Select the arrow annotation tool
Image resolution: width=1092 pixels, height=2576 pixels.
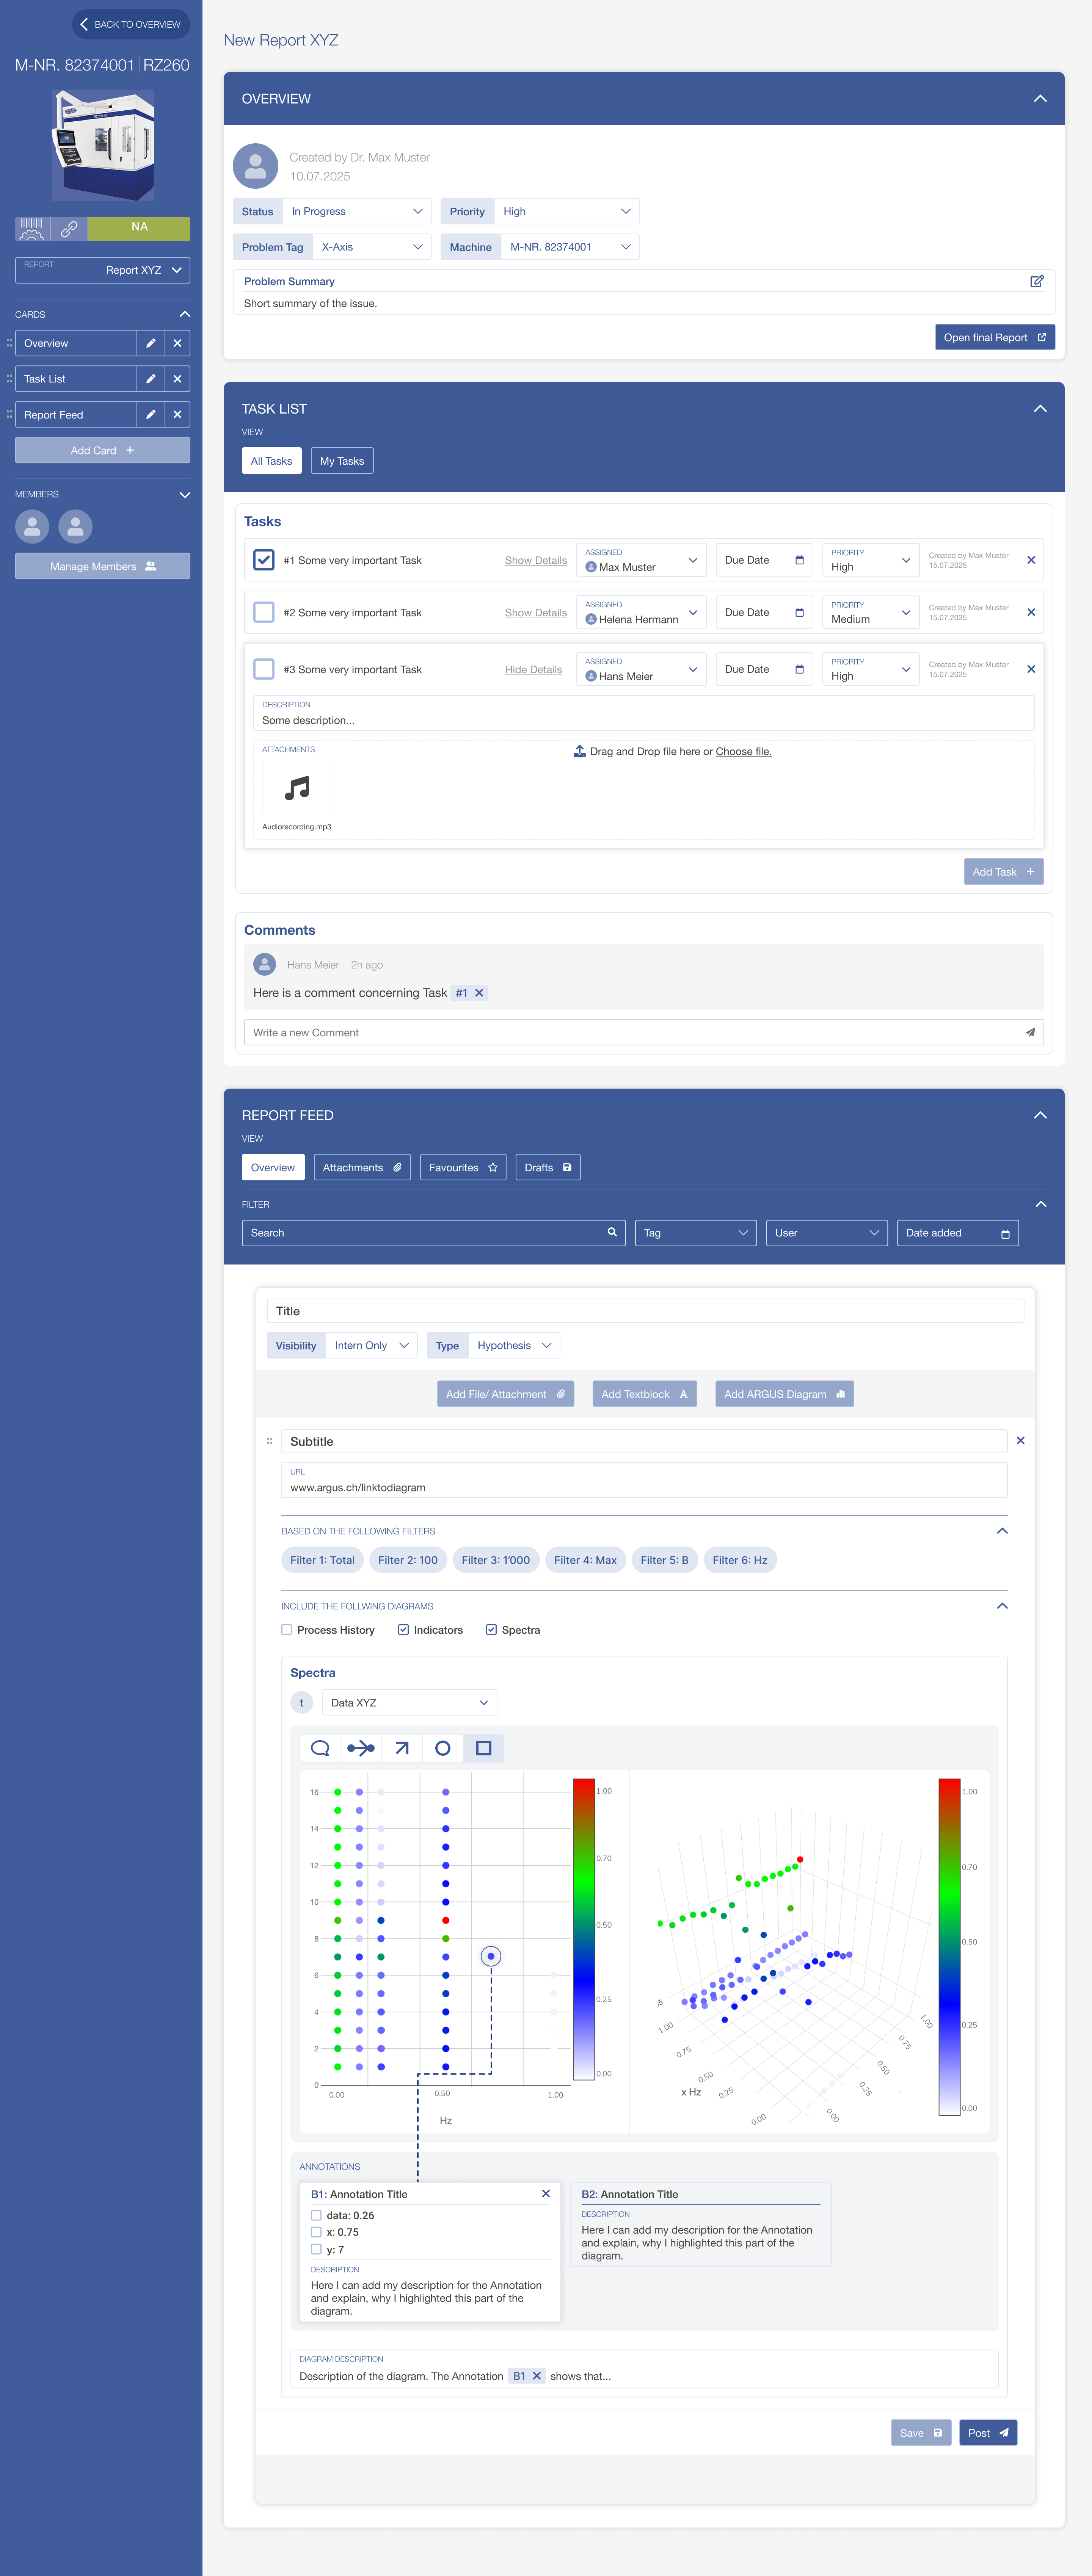pos(402,1748)
